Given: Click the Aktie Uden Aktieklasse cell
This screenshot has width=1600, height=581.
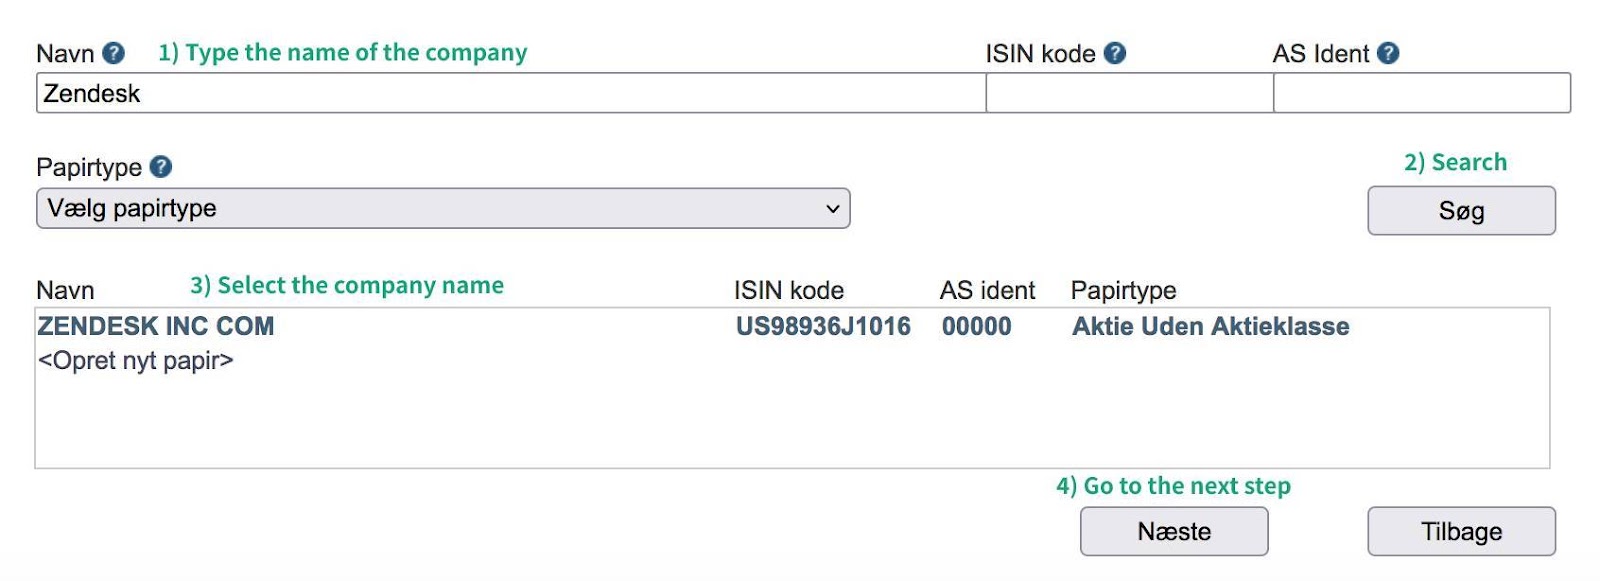Looking at the screenshot, I should point(1210,326).
